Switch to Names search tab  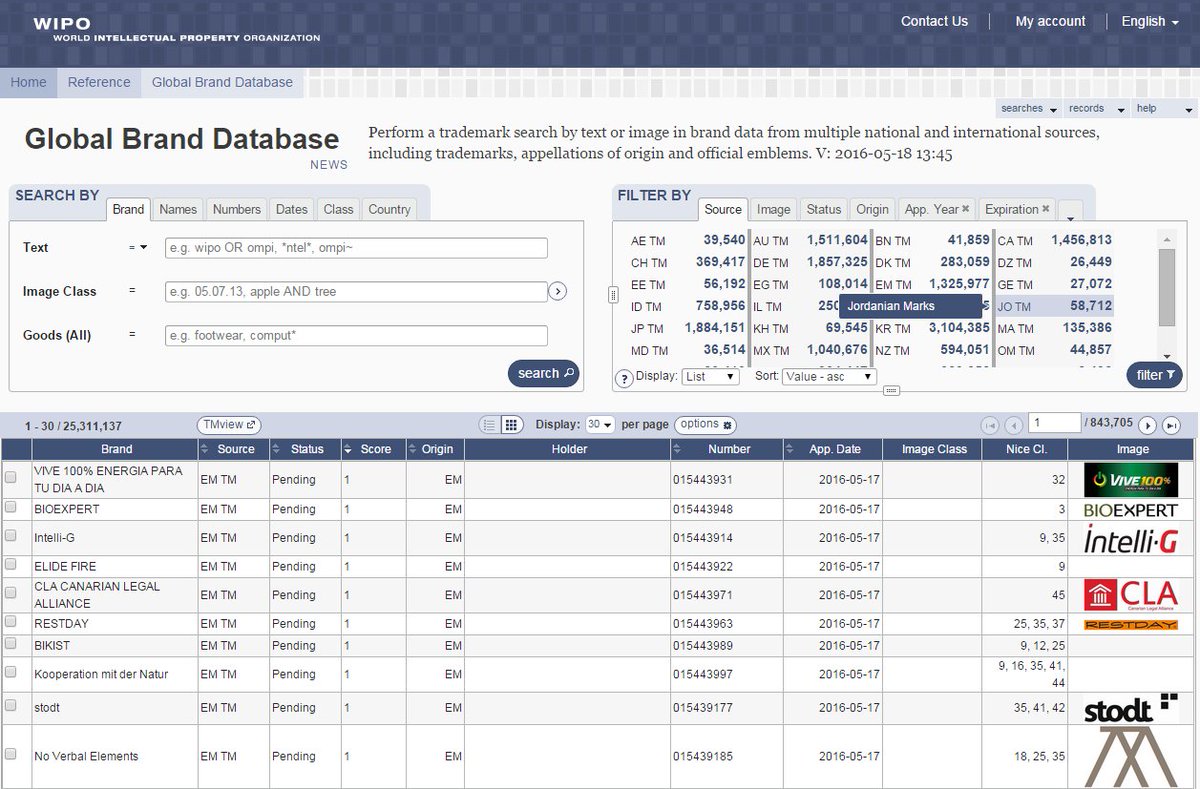coord(178,209)
